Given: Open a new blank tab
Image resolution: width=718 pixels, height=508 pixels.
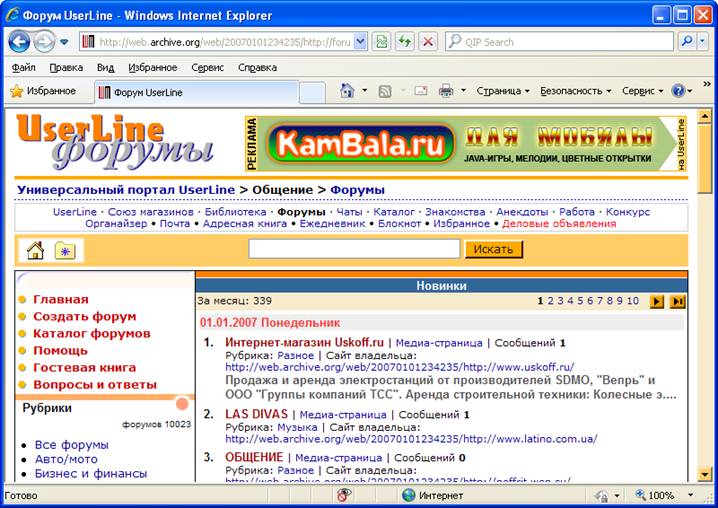Looking at the screenshot, I should tap(312, 93).
